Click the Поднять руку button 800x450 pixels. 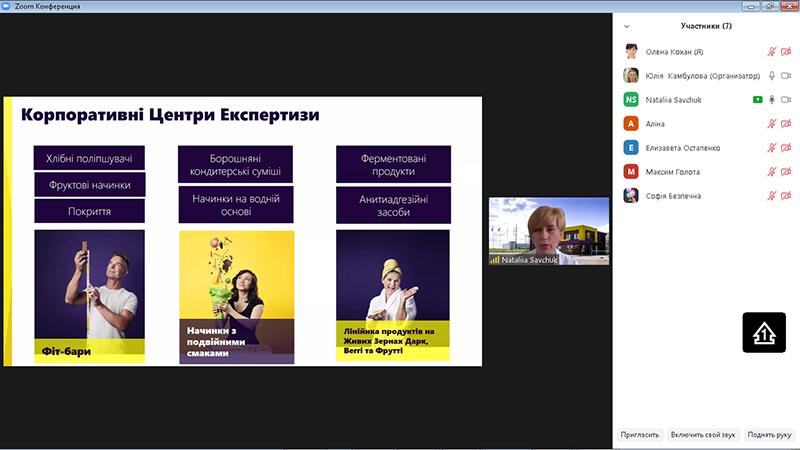pos(769,435)
